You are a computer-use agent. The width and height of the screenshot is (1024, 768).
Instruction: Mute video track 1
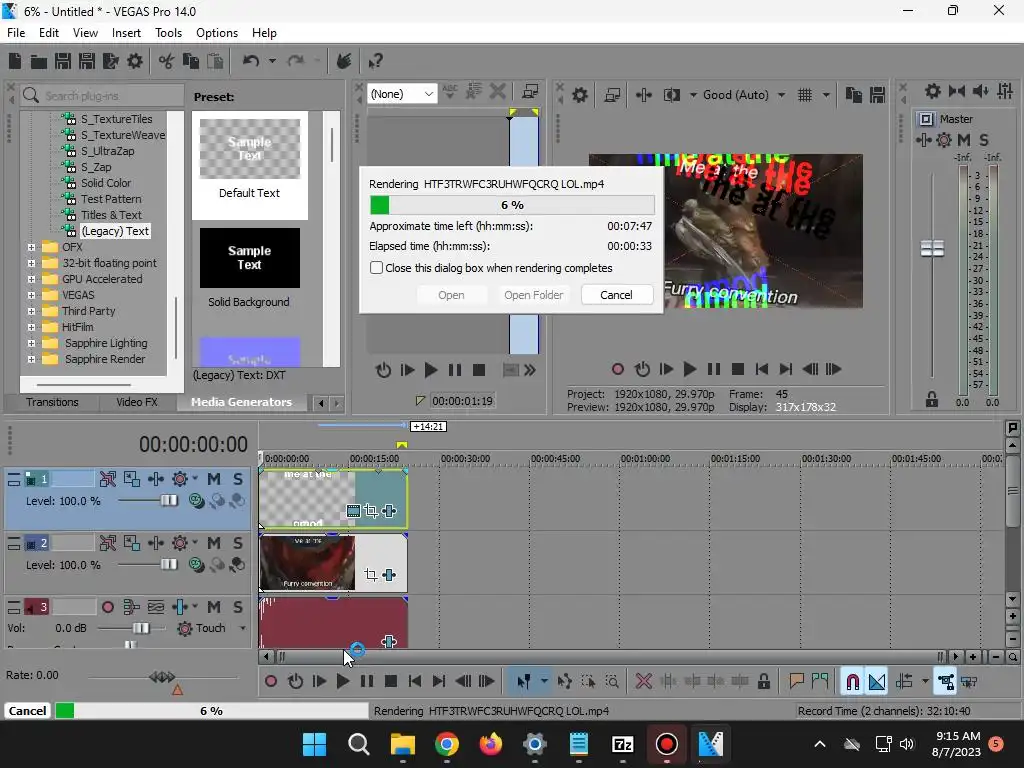[x=214, y=479]
